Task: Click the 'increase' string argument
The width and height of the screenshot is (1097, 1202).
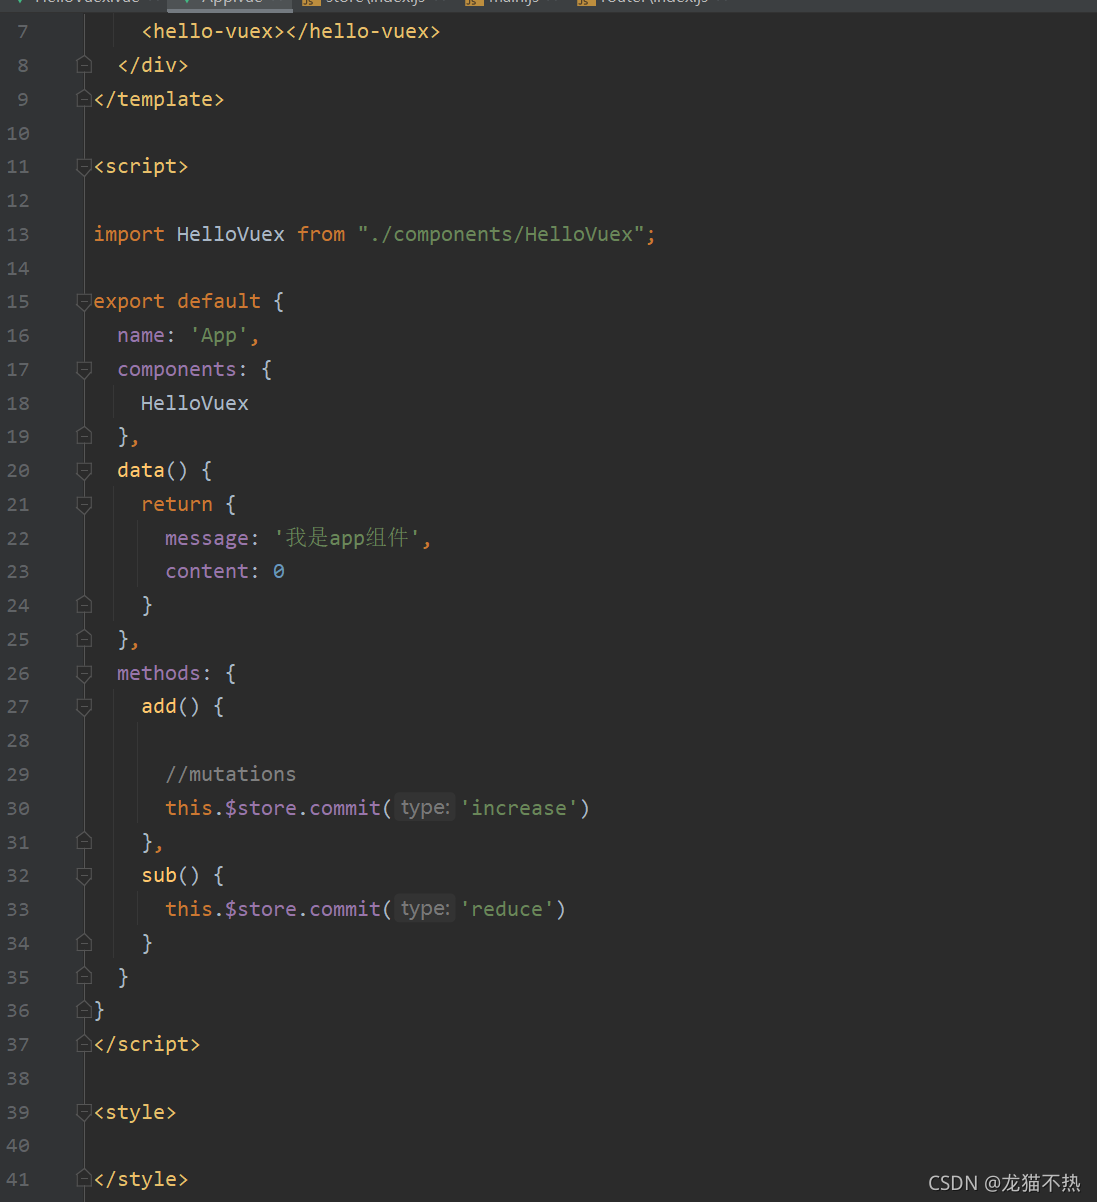Action: 519,809
